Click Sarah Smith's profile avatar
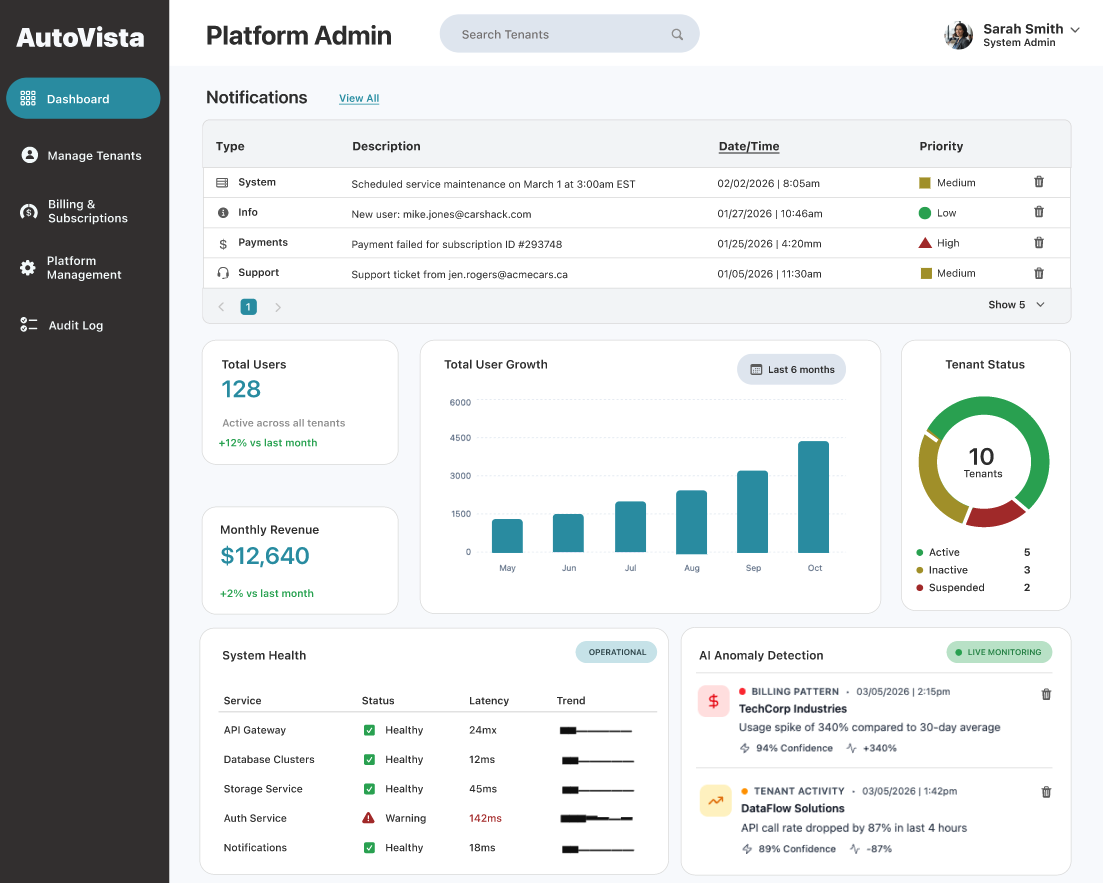 point(958,35)
